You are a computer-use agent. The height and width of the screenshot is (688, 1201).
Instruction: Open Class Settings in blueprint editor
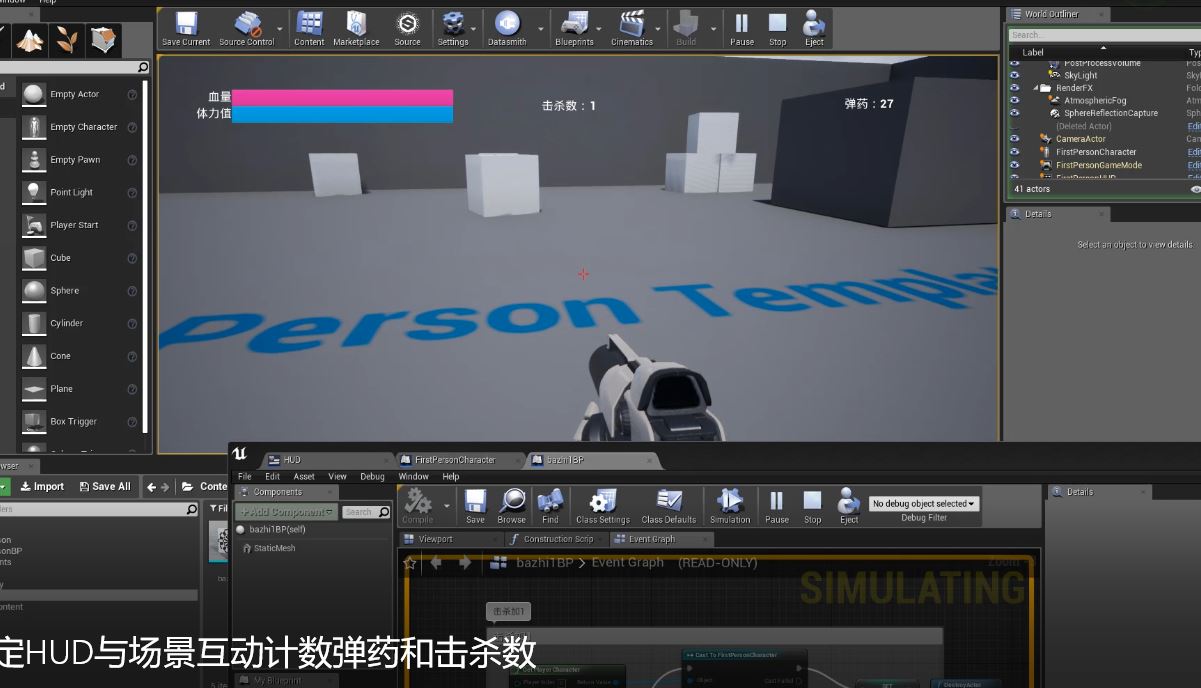click(x=602, y=506)
